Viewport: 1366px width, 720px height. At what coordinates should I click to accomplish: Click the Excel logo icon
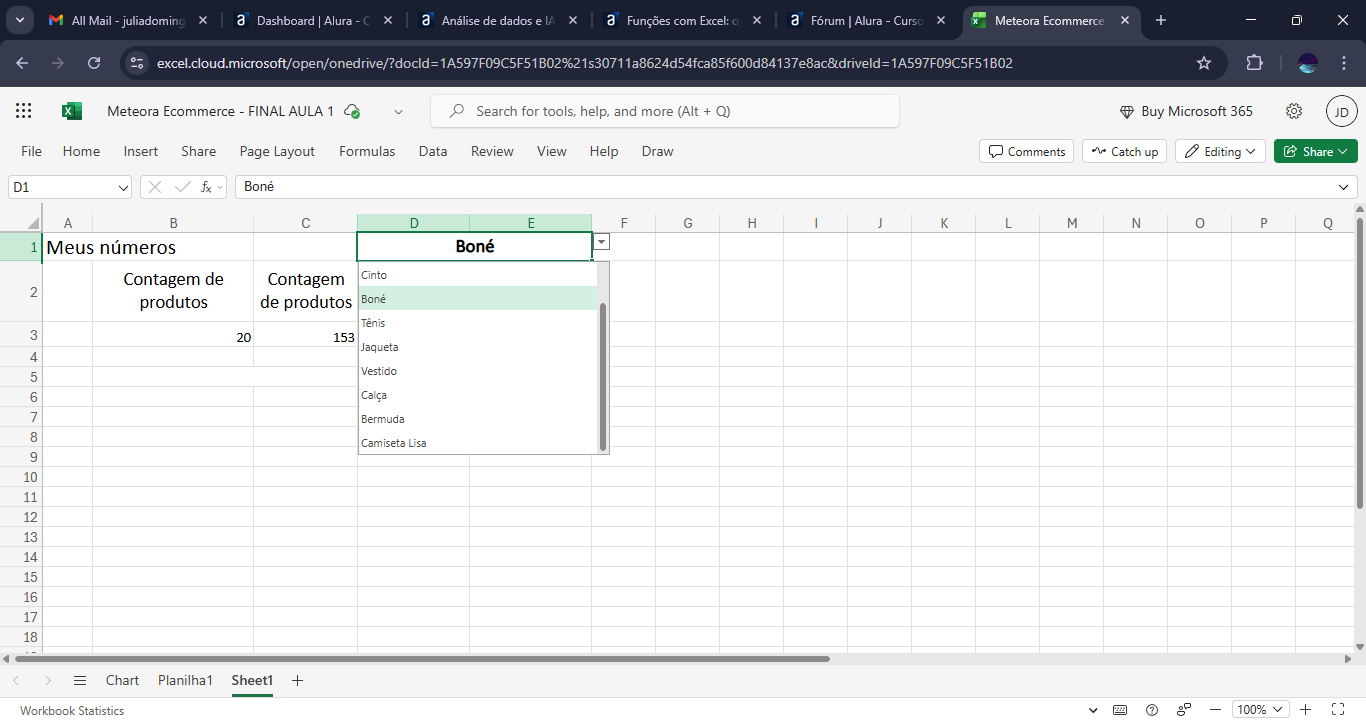tap(72, 111)
